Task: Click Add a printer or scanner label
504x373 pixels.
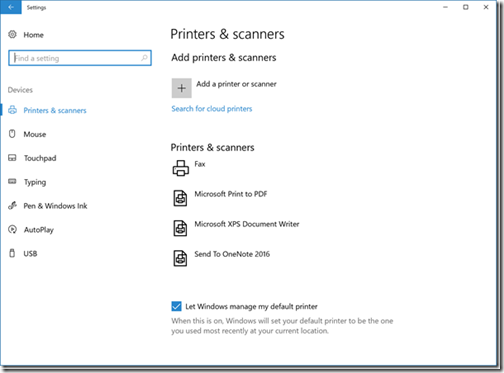Action: coord(236,84)
